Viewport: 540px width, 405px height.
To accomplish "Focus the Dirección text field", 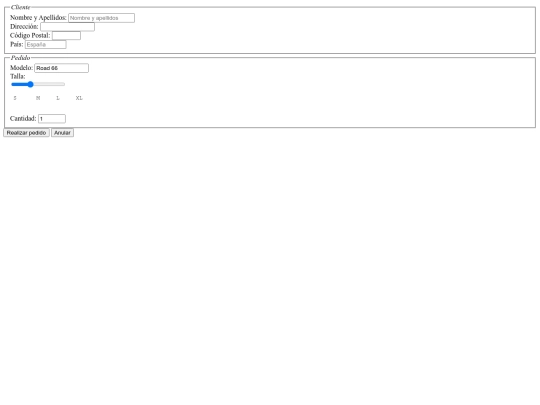I will click(x=67, y=27).
